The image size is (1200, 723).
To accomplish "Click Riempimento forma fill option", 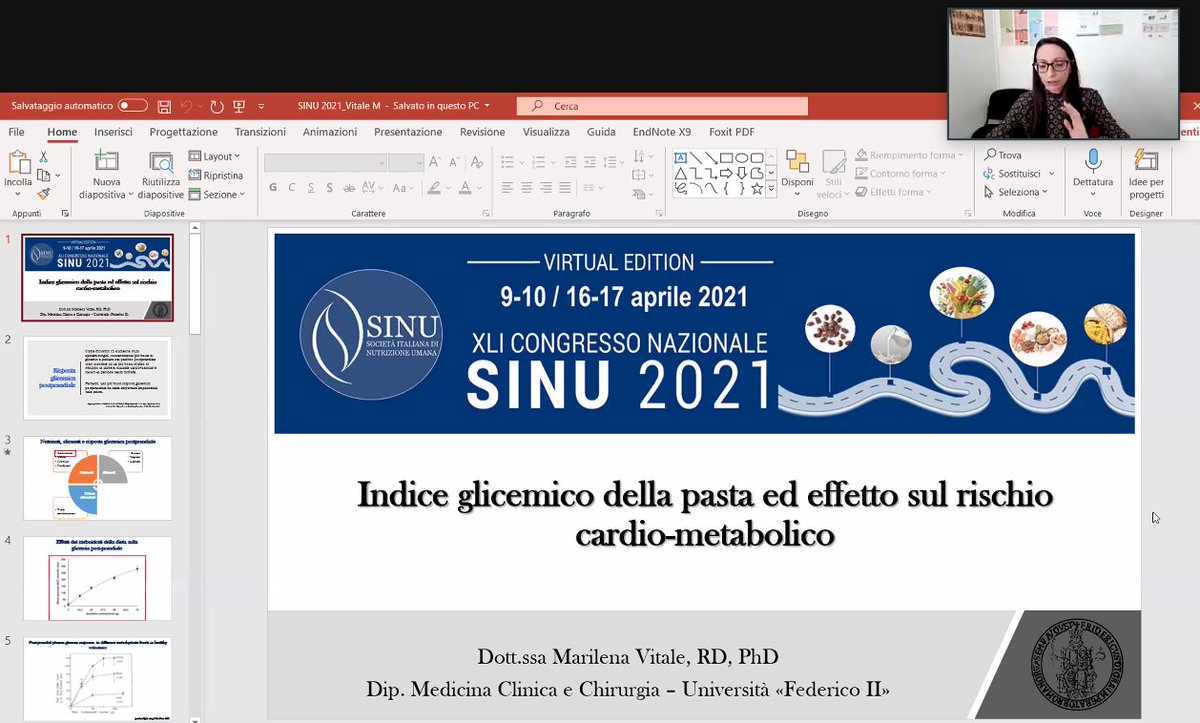I will coord(908,155).
